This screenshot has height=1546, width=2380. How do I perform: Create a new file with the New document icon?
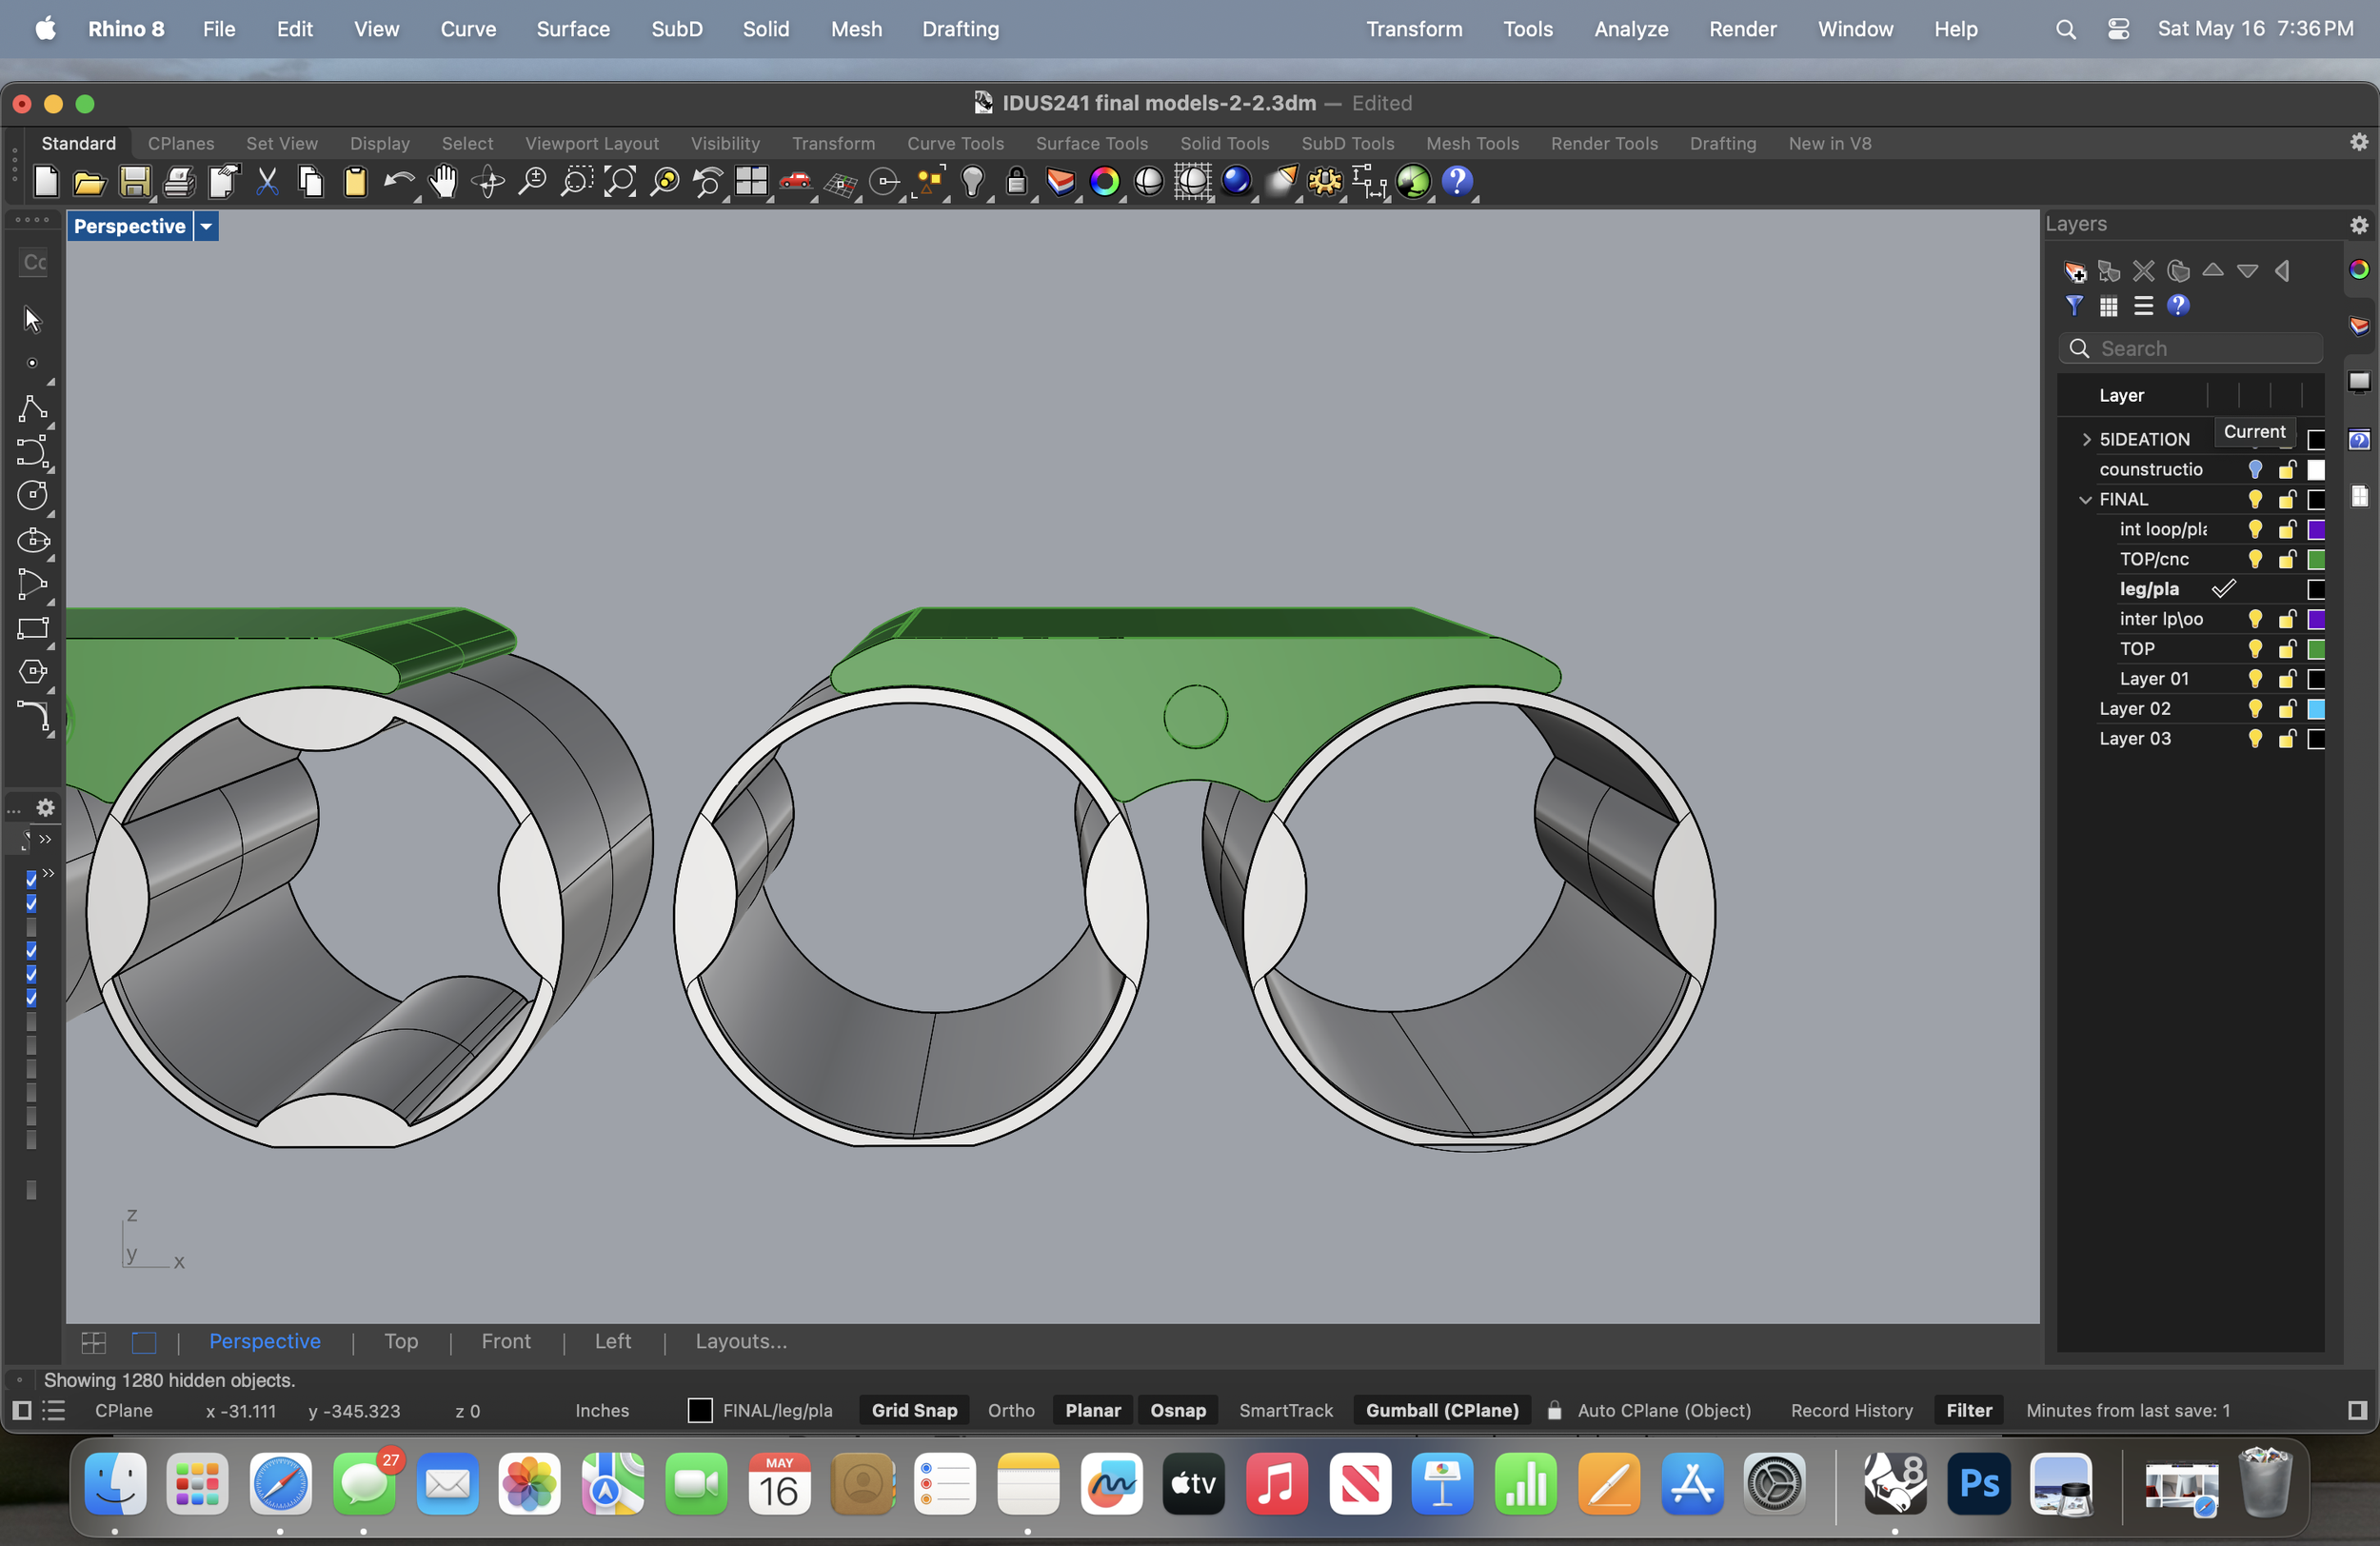pos(46,182)
